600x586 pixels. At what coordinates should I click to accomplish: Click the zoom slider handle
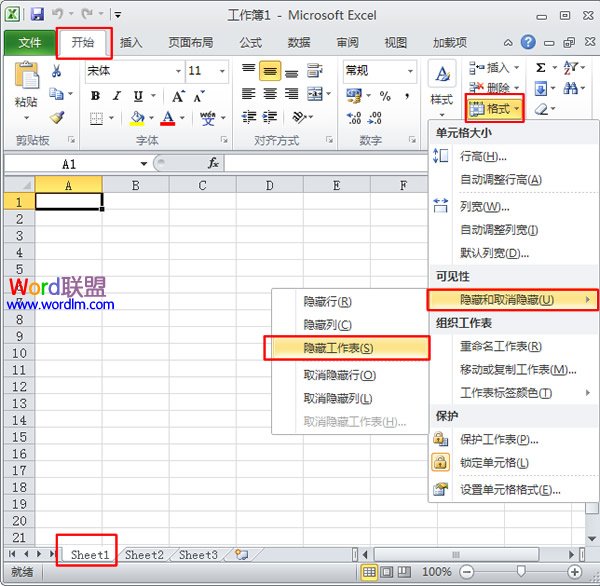point(521,572)
